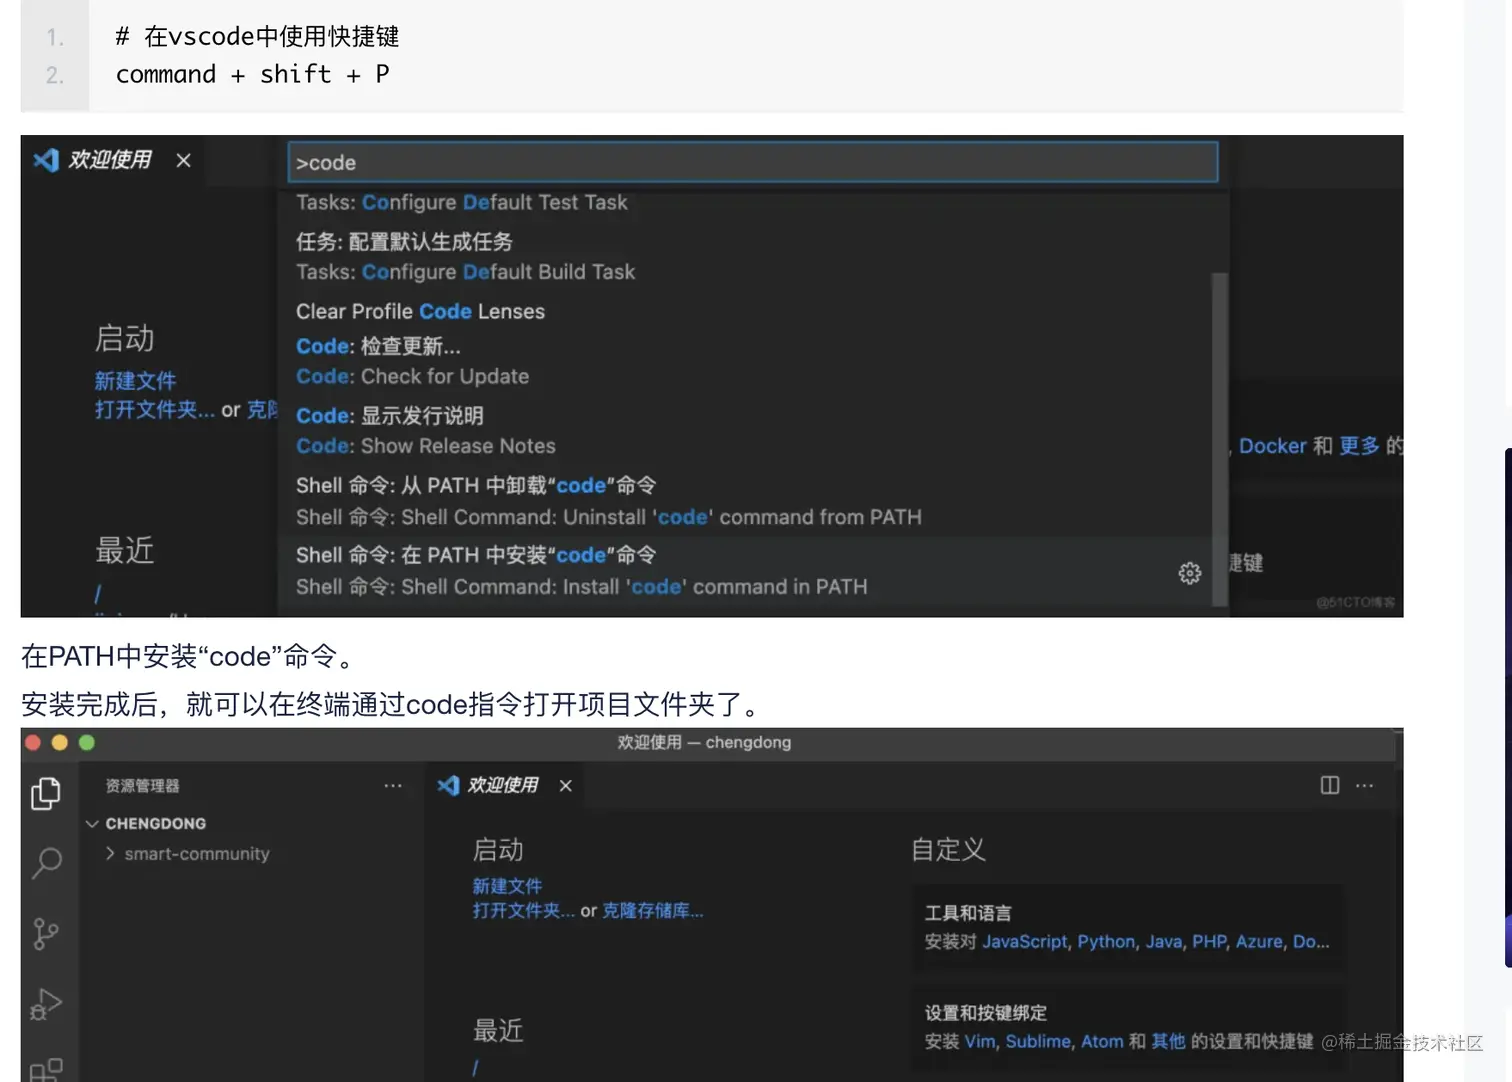Choose Code: 检查更新... entry
Image resolution: width=1512 pixels, height=1082 pixels.
(745, 360)
